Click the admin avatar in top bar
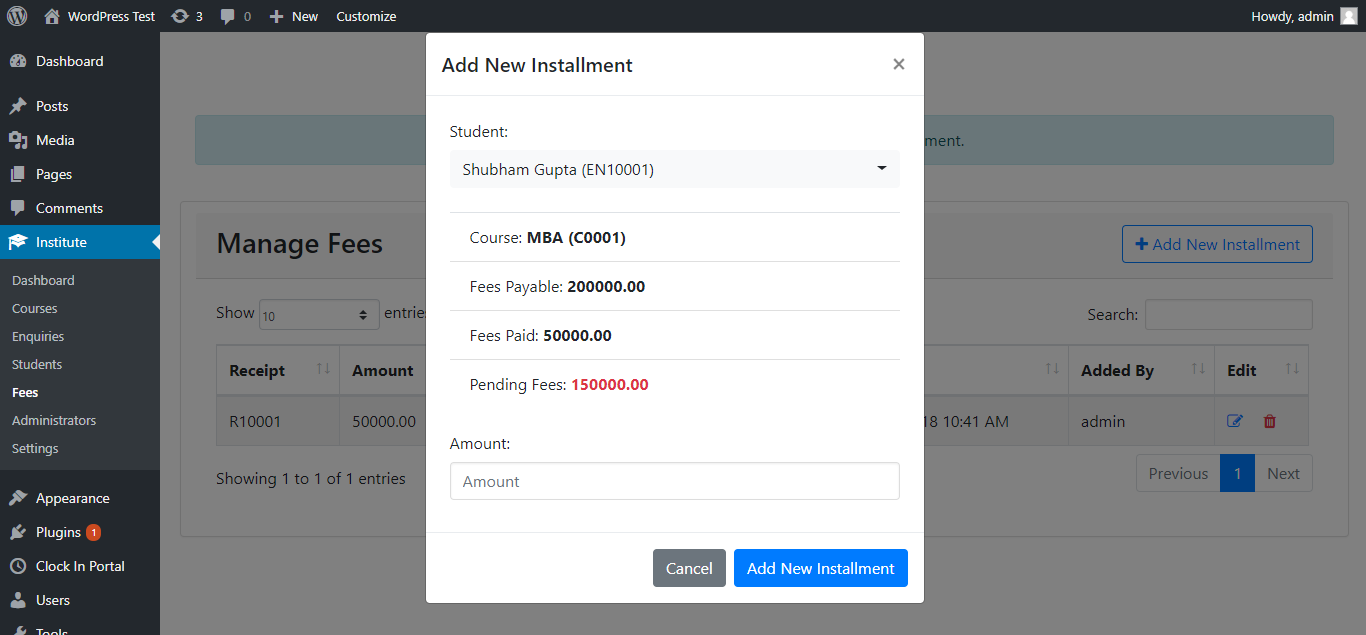Viewport: 1366px width, 635px height. [1349, 16]
